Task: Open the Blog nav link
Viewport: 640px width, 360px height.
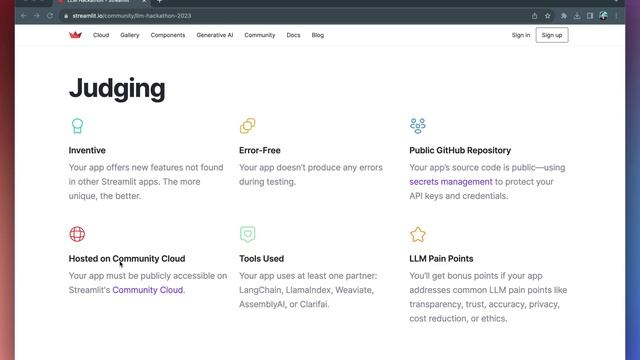Action: click(x=318, y=35)
